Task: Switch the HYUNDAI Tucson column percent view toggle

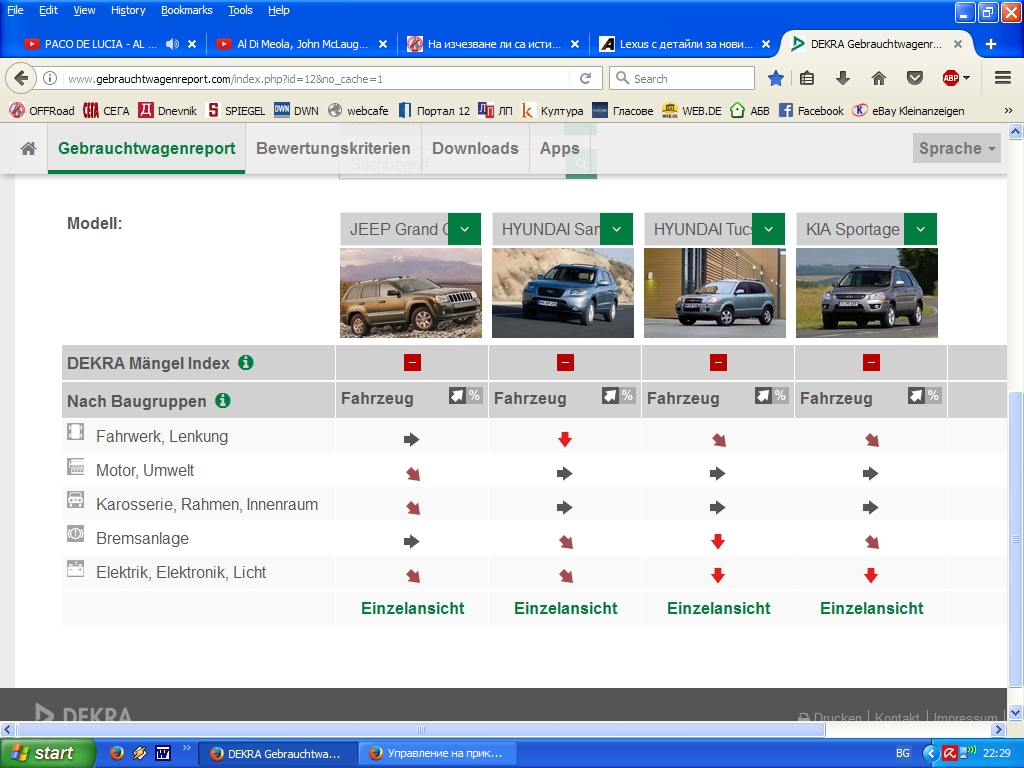Action: 771,396
